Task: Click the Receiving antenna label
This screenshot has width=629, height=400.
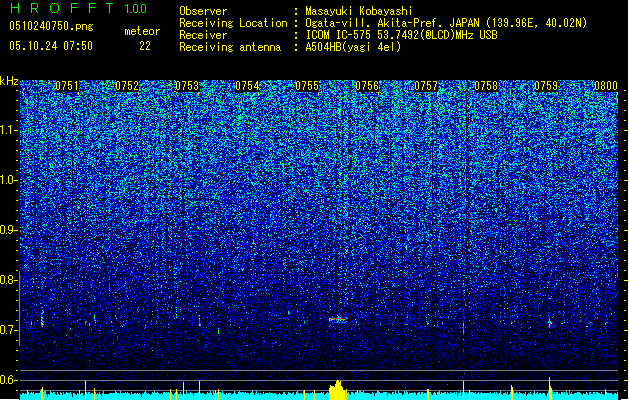Action: (230, 47)
